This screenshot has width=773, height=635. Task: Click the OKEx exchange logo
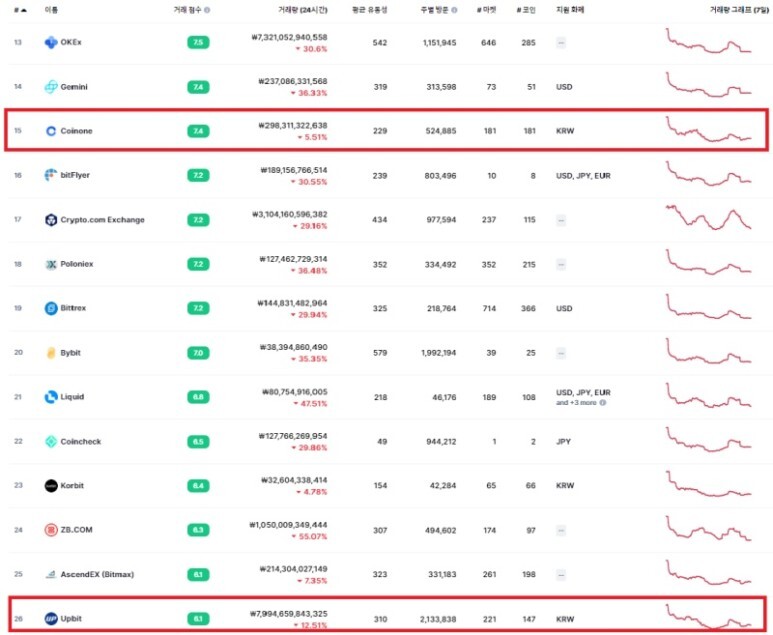pos(51,42)
